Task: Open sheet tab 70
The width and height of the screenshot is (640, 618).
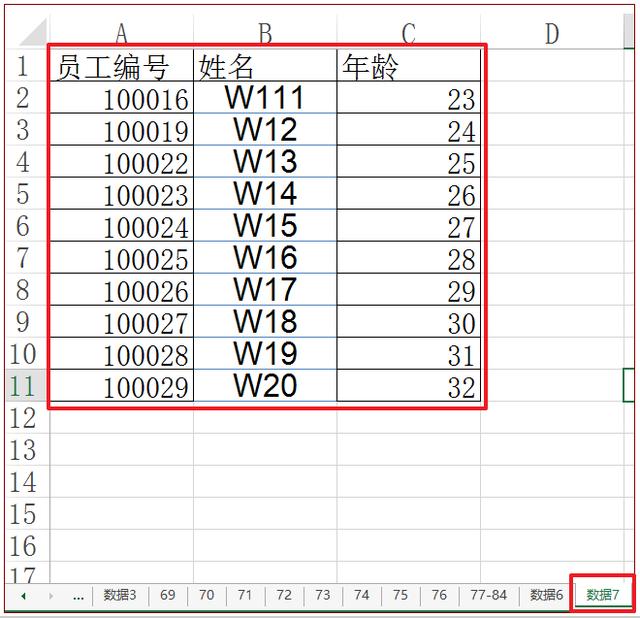Action: point(207,595)
